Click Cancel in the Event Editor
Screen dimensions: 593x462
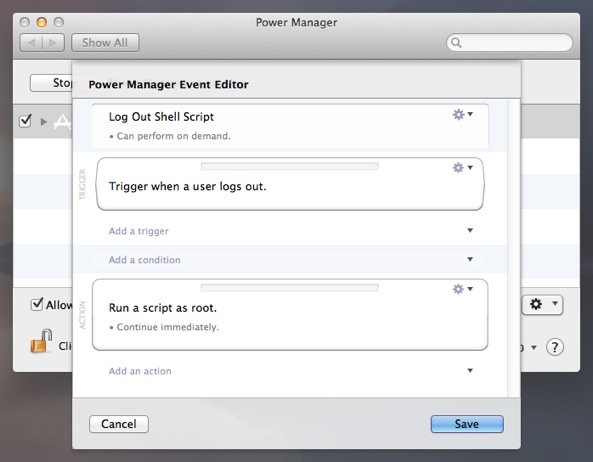click(119, 424)
